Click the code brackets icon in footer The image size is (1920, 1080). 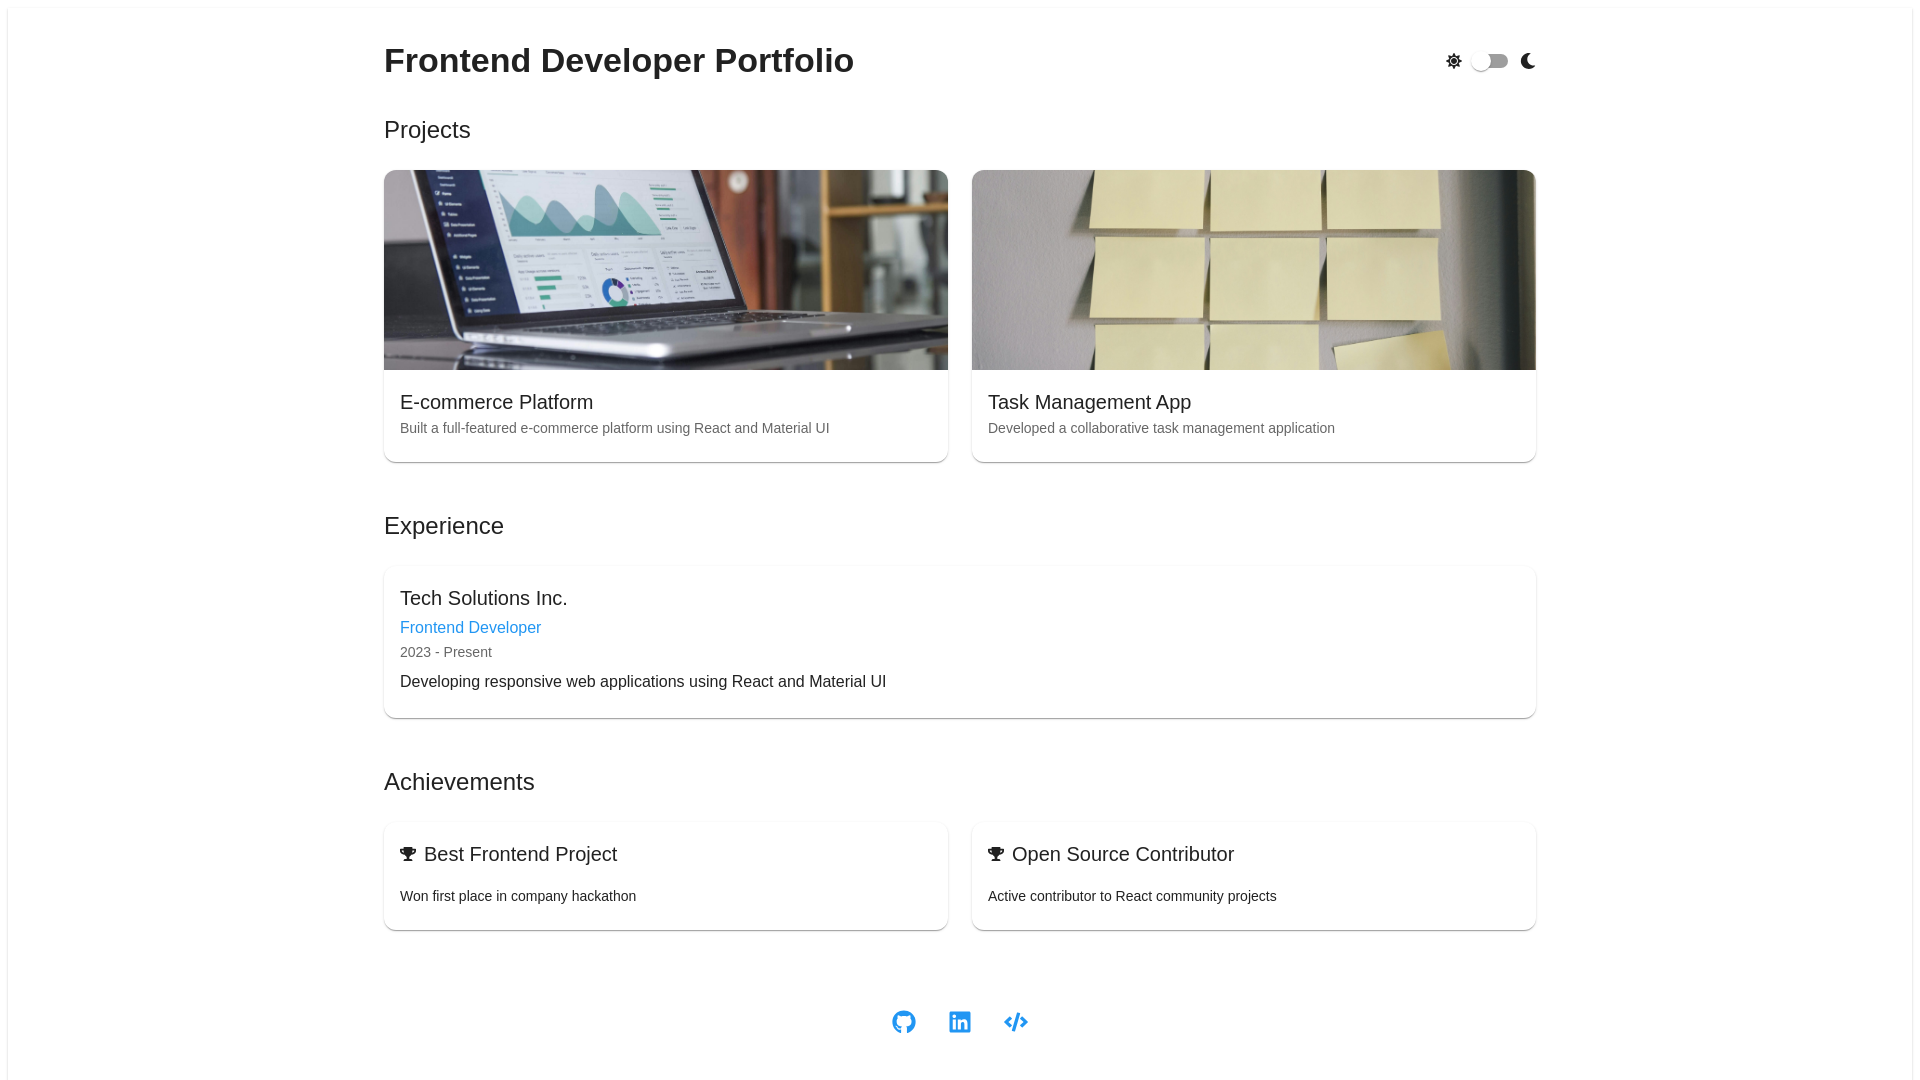click(1016, 1022)
